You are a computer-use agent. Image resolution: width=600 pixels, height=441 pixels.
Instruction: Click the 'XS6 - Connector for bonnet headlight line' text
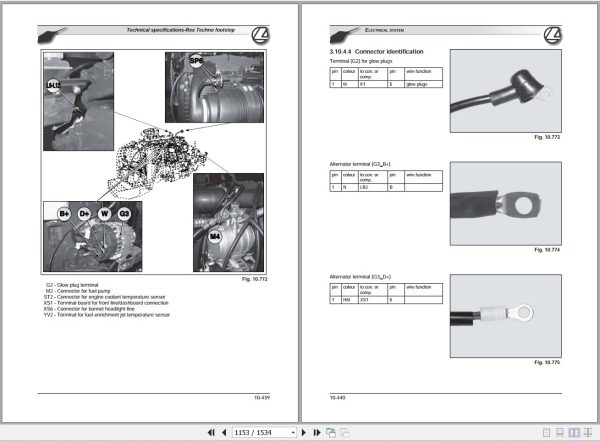click(89, 309)
